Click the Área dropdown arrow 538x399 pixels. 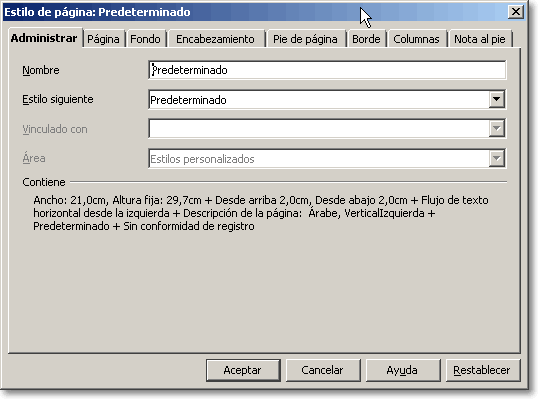tap(496, 159)
